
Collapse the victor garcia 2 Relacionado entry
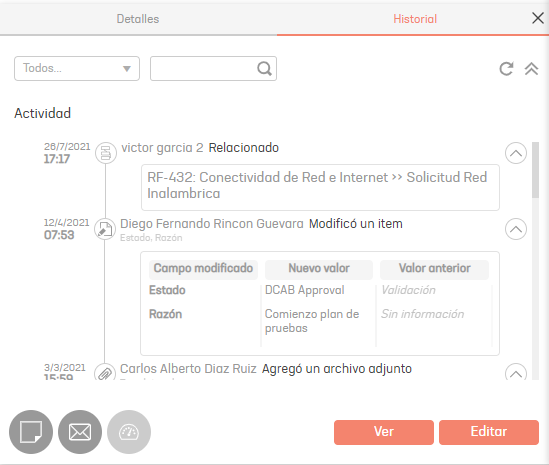515,153
